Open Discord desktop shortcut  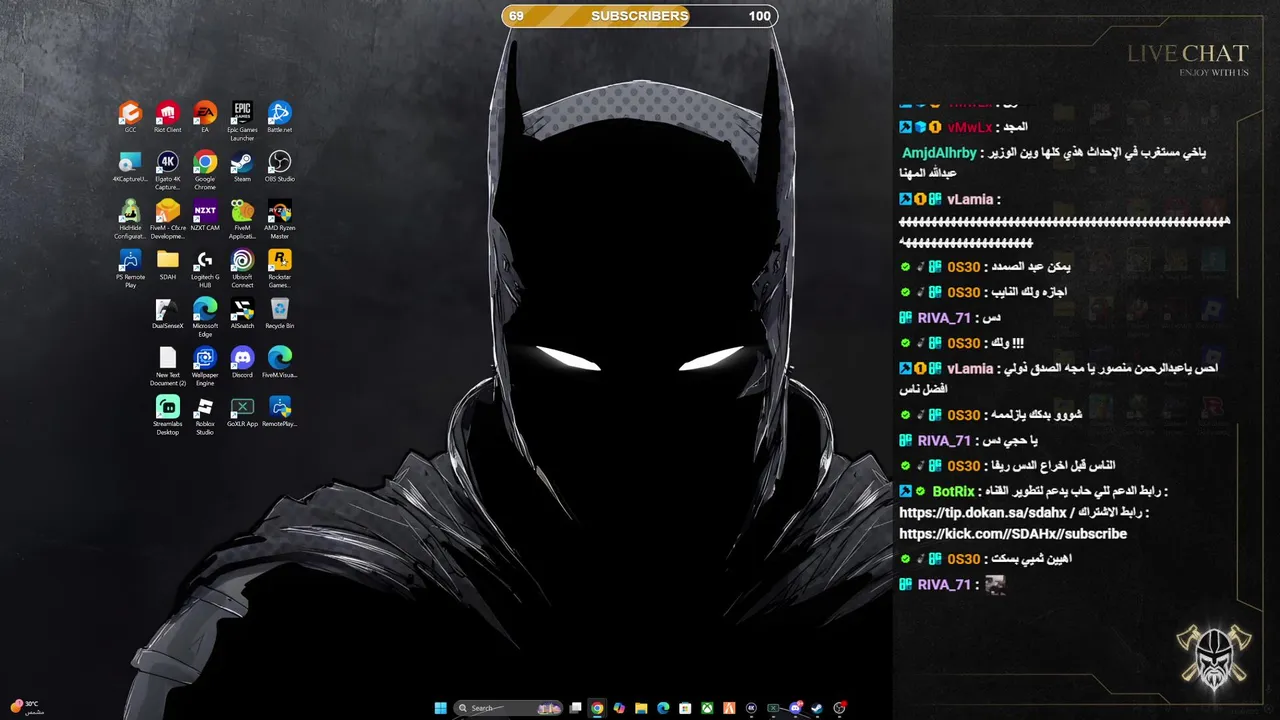click(242, 362)
